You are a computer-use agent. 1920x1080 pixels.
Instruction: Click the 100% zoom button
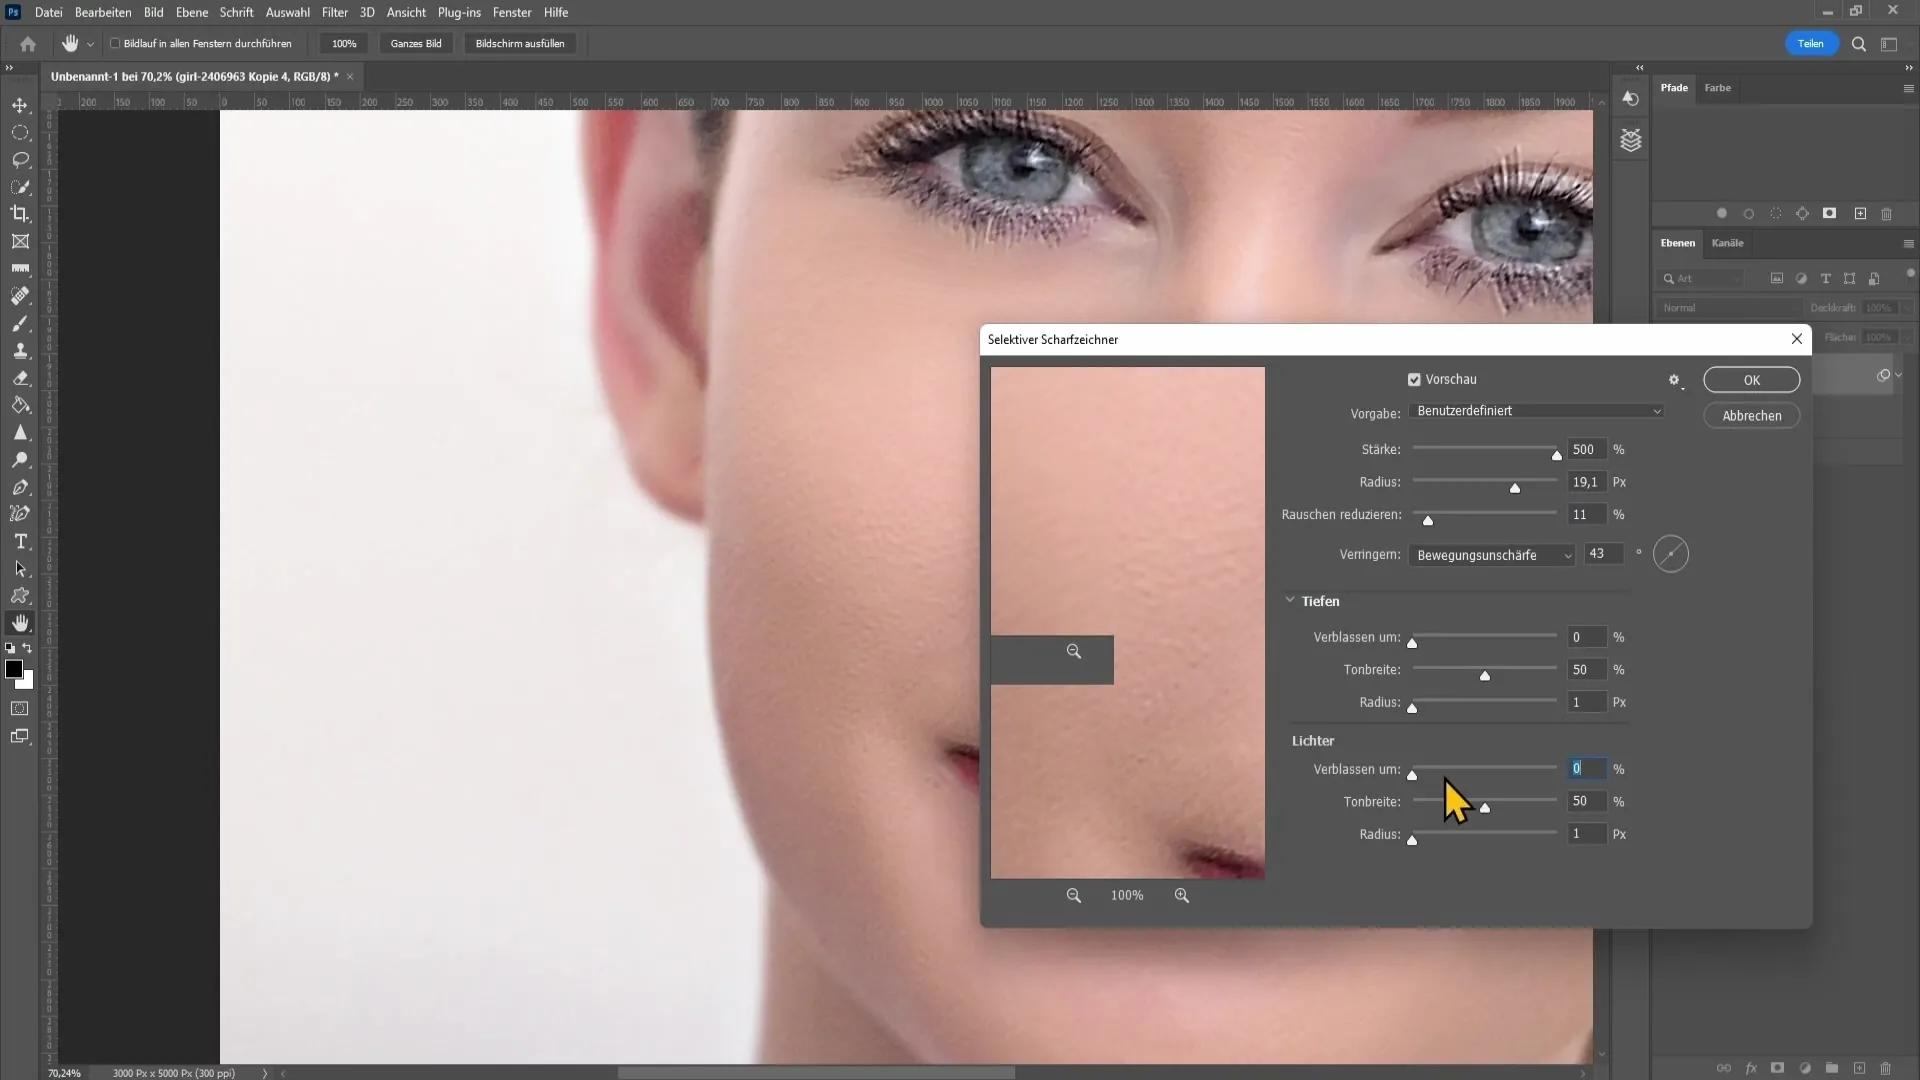pos(344,44)
